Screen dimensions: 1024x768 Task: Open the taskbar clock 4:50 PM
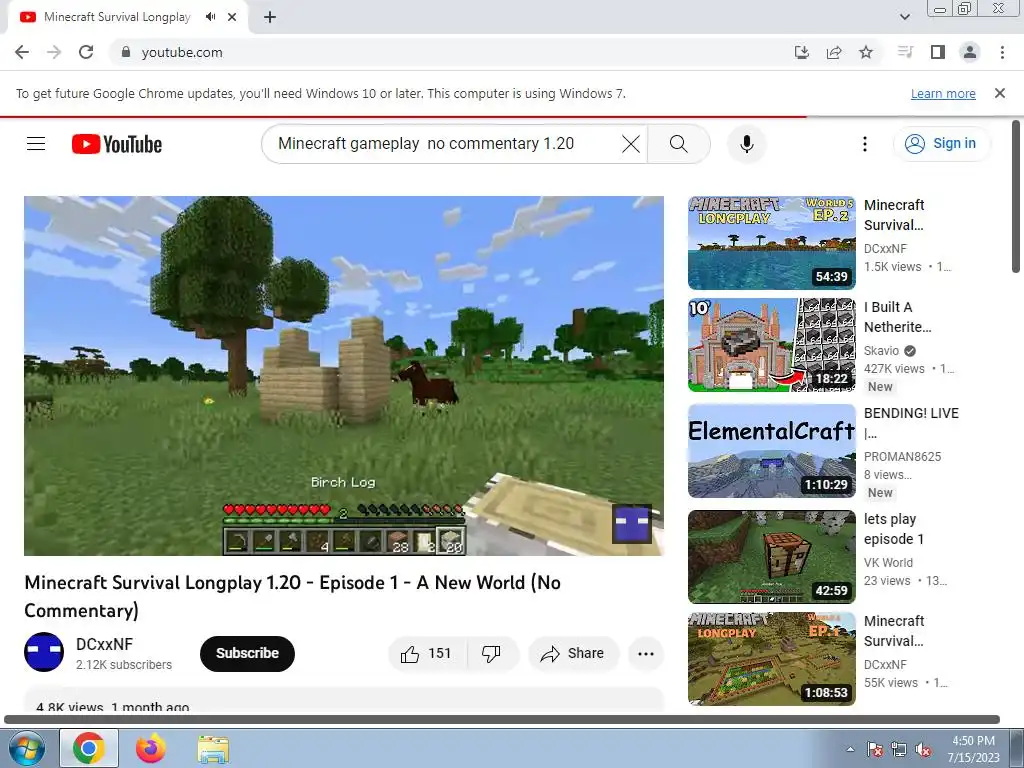[973, 749]
